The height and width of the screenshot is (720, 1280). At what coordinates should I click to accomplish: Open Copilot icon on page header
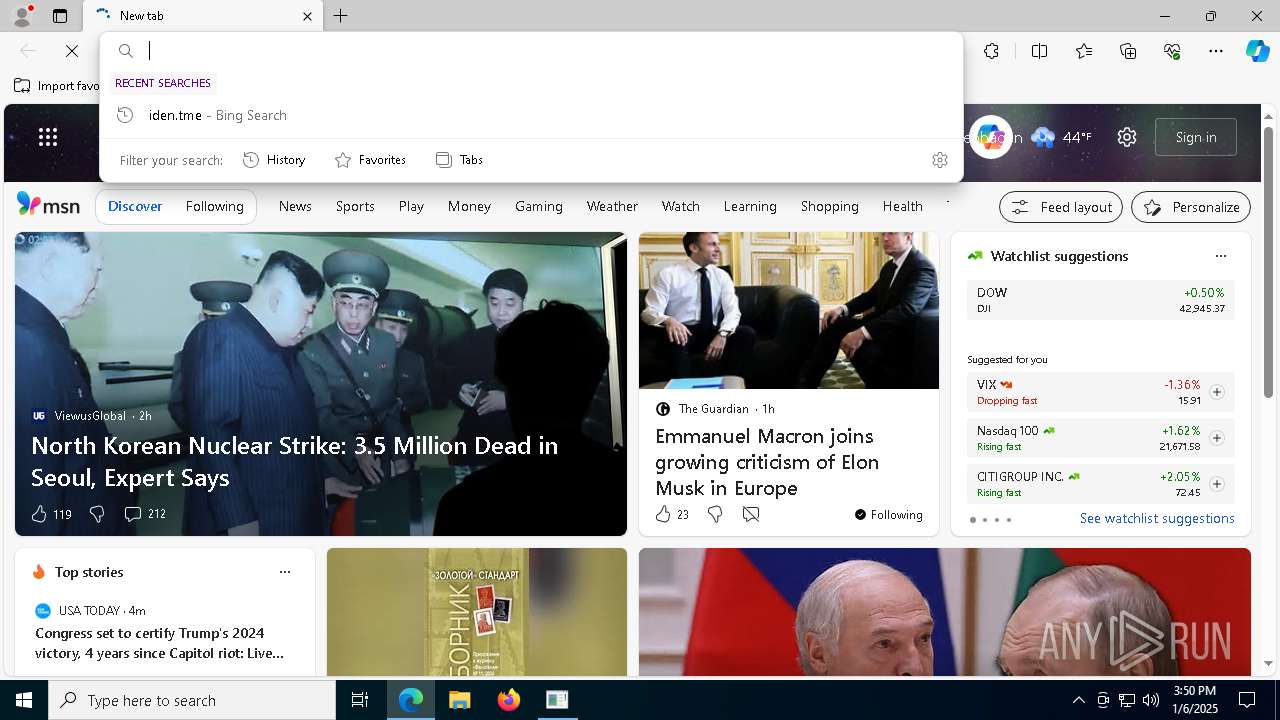coord(990,137)
